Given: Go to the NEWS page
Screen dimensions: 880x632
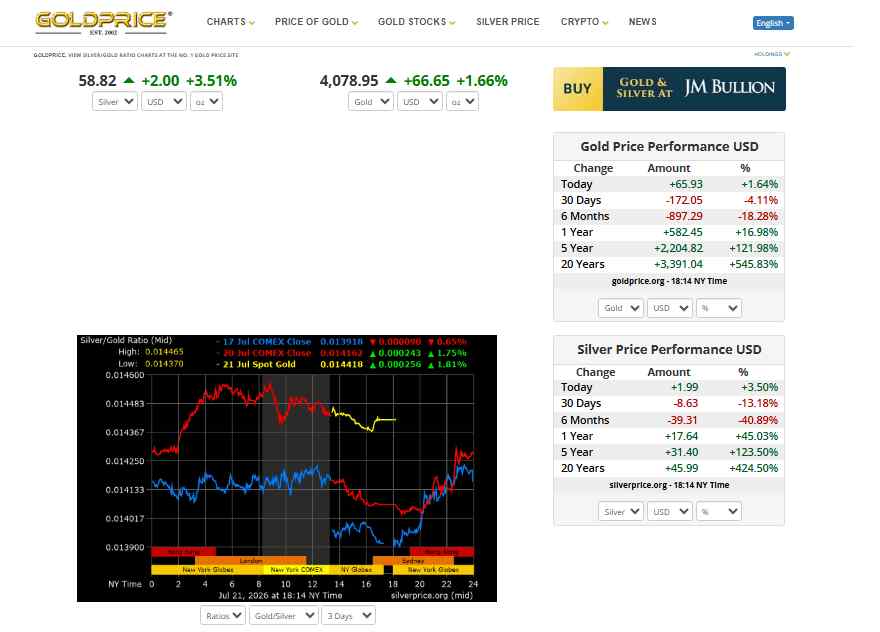Looking at the screenshot, I should [x=643, y=22].
